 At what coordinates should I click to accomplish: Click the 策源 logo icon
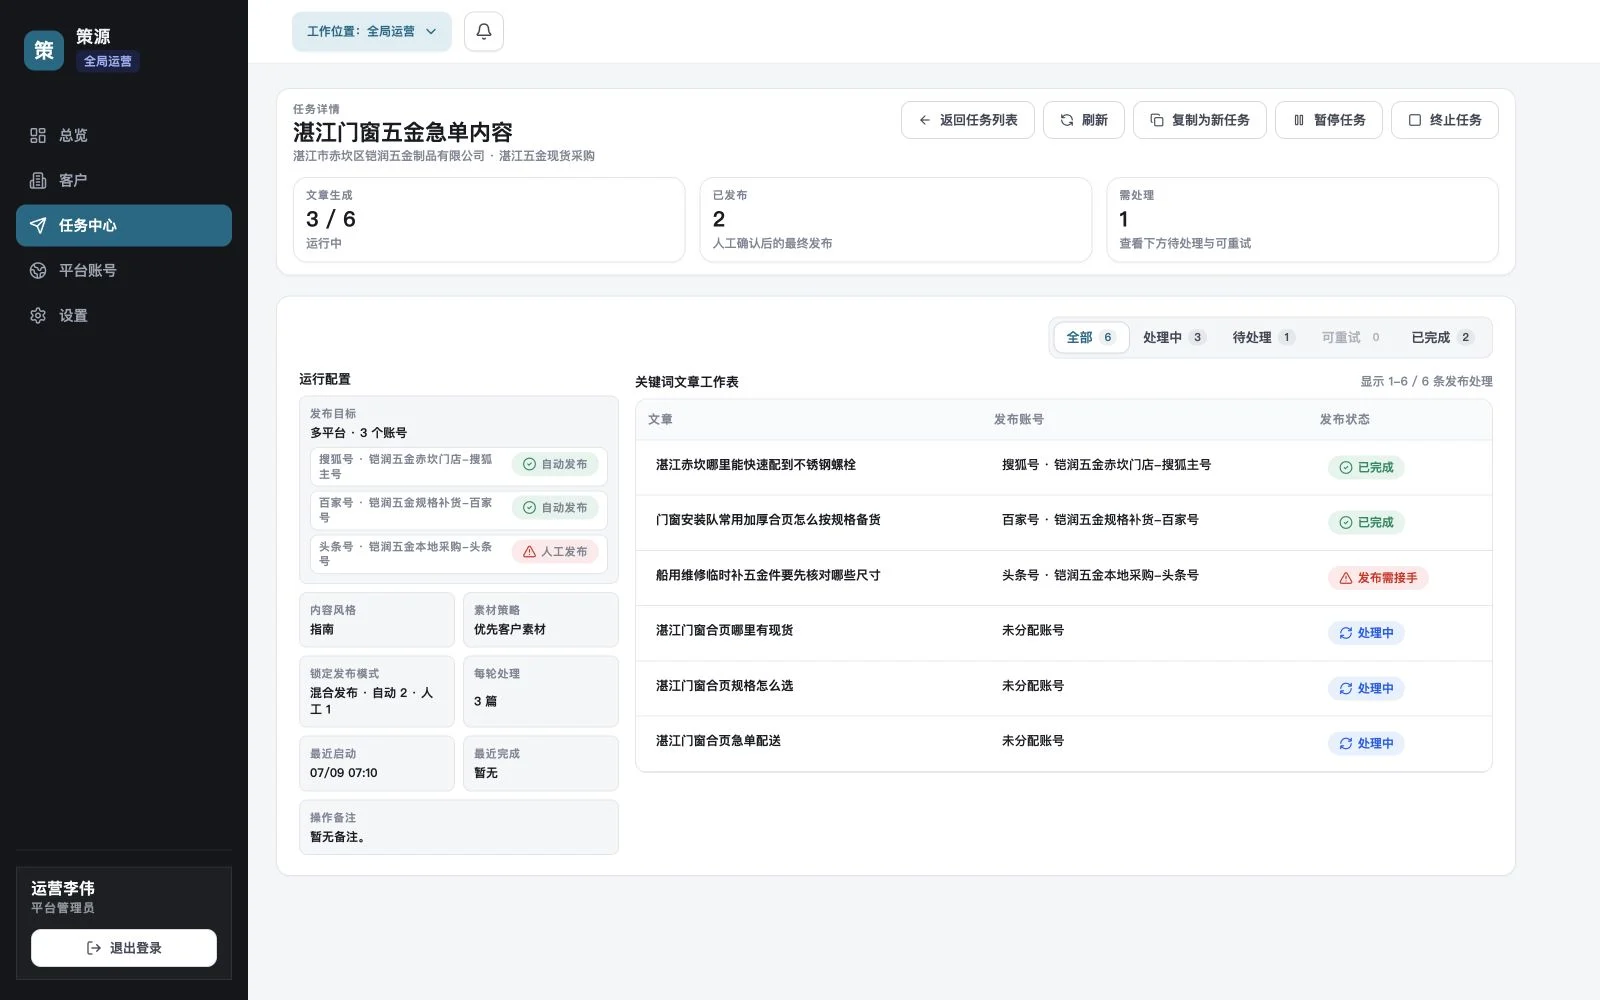tap(44, 50)
